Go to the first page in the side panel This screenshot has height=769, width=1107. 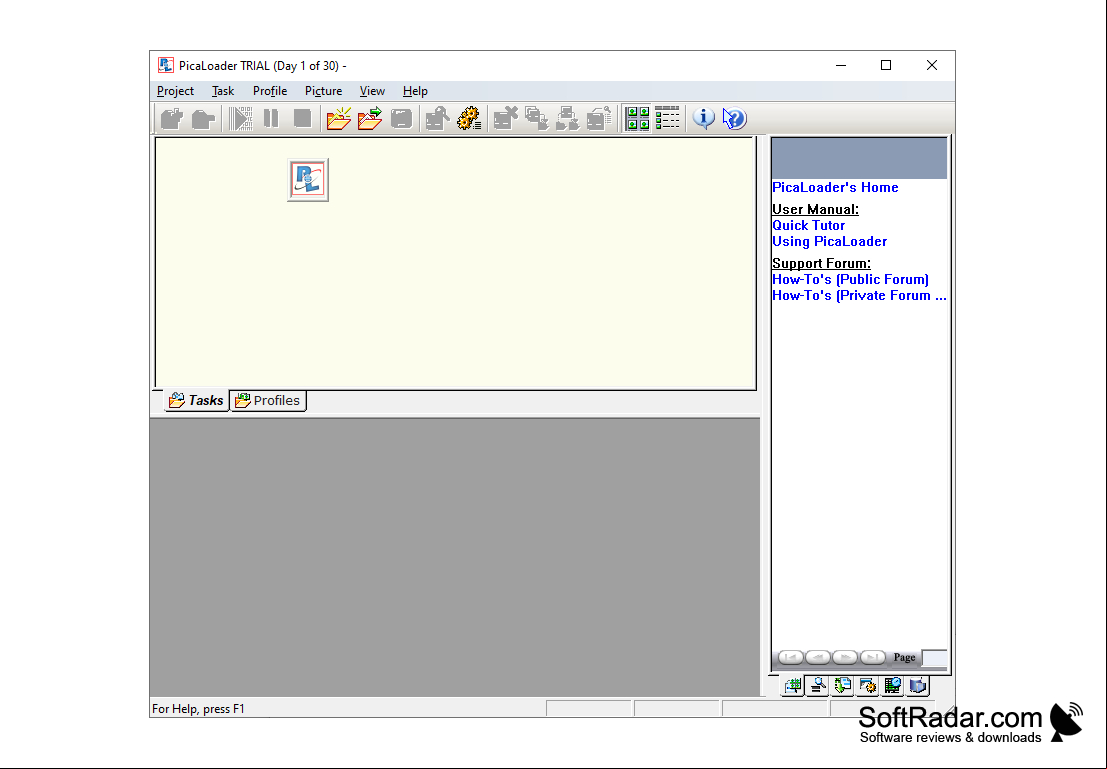click(791, 657)
